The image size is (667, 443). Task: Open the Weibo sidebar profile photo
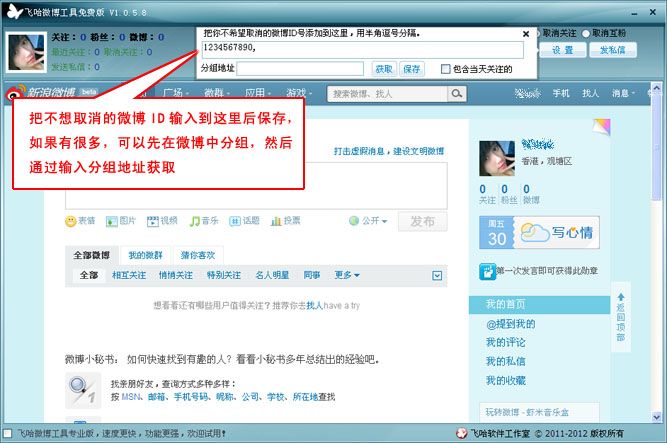point(497,158)
